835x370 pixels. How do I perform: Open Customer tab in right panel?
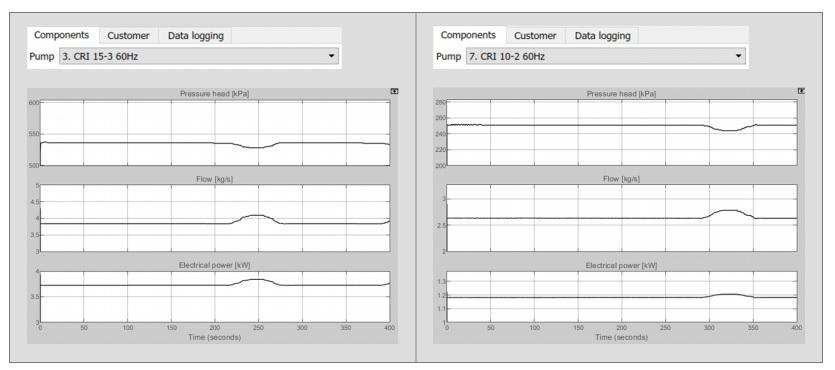pyautogui.click(x=535, y=36)
